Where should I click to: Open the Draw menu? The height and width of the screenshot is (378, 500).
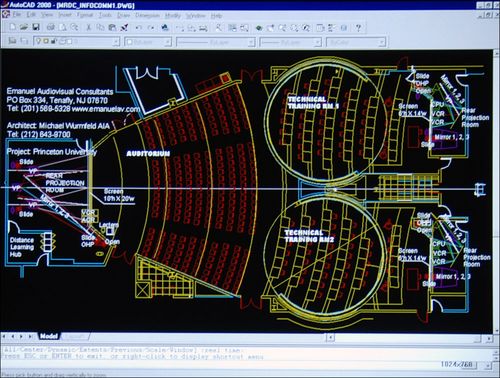pos(123,15)
